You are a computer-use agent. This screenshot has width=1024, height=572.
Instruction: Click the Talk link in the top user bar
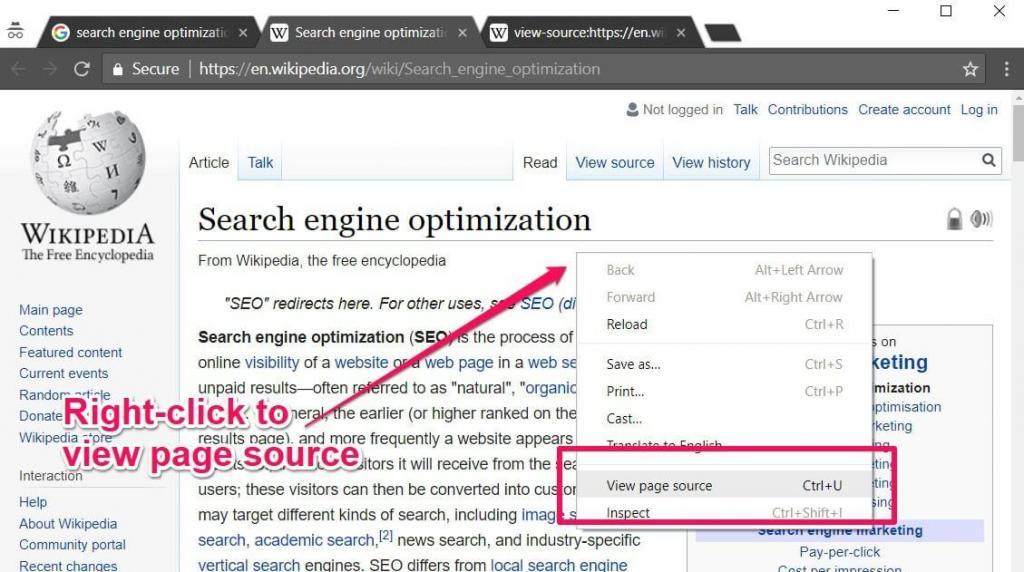tap(744, 110)
